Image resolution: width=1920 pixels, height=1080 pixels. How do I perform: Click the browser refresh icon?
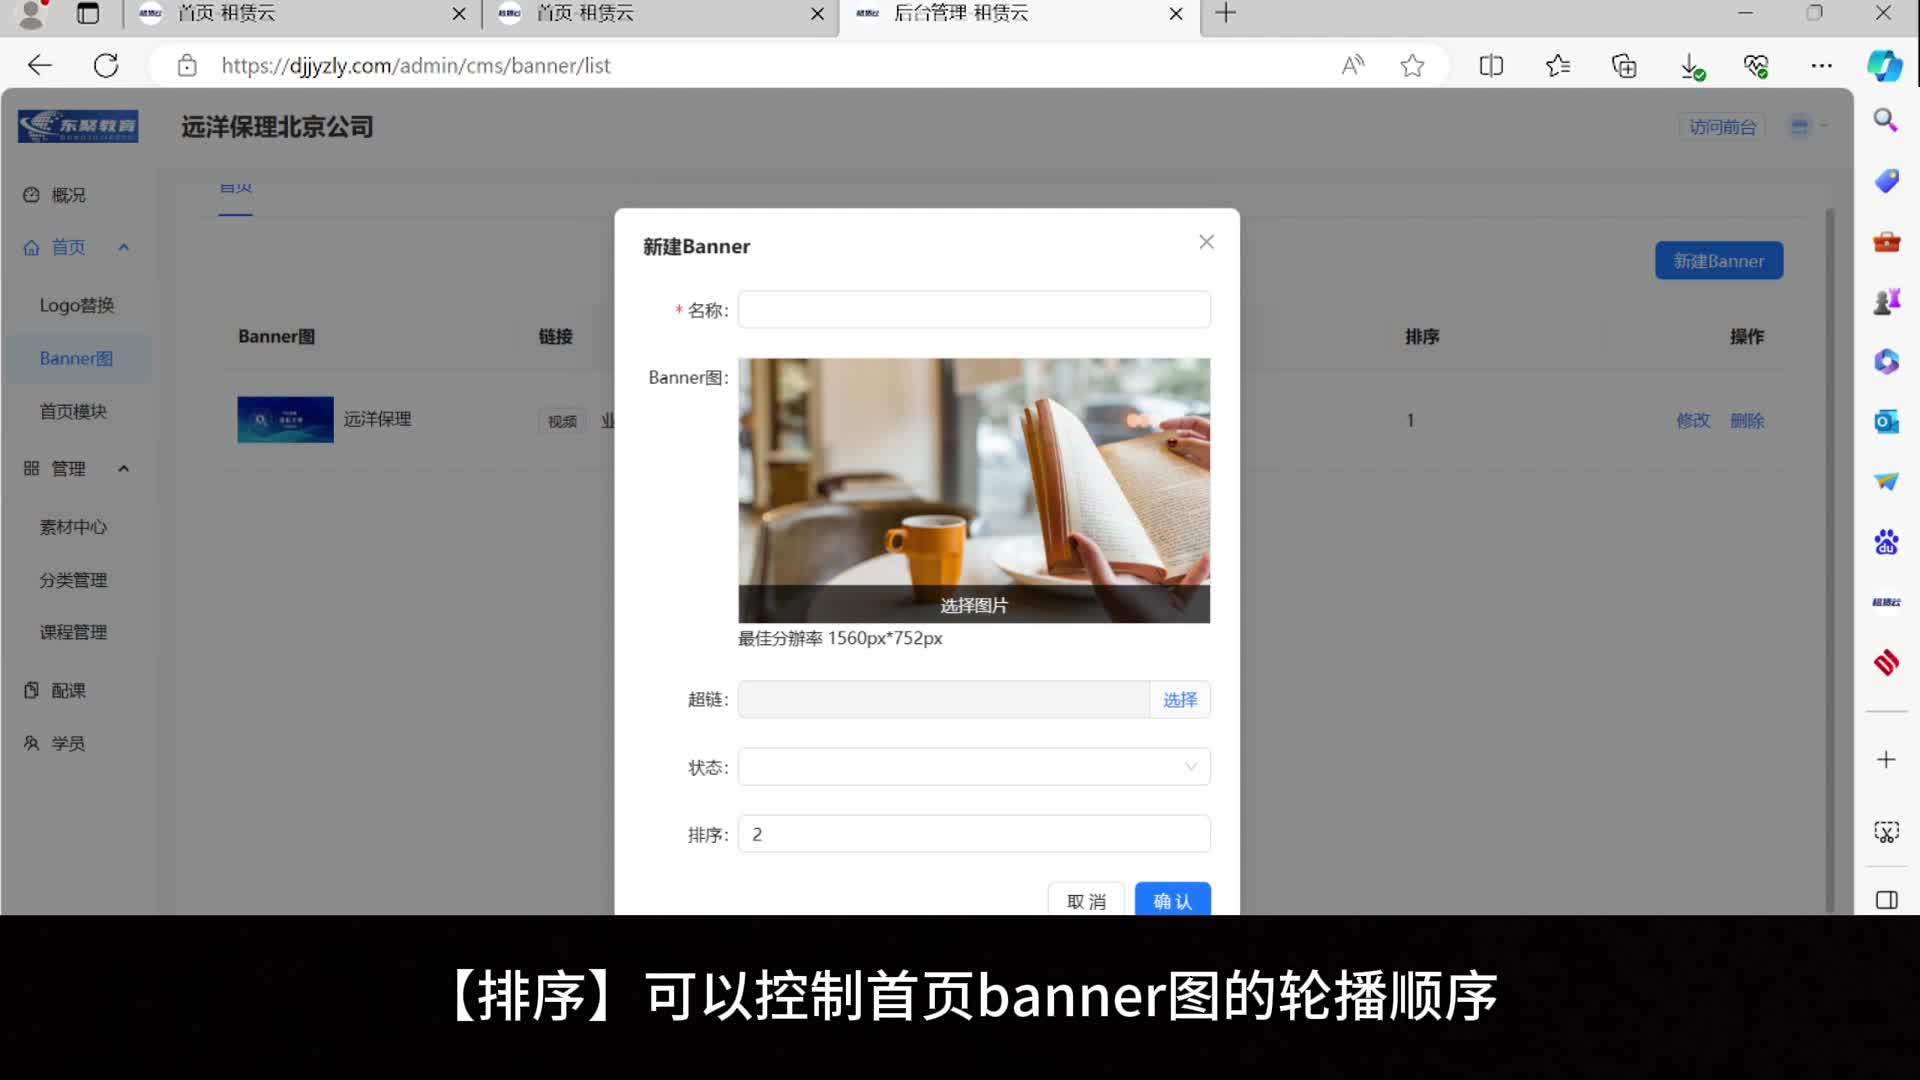click(x=106, y=66)
